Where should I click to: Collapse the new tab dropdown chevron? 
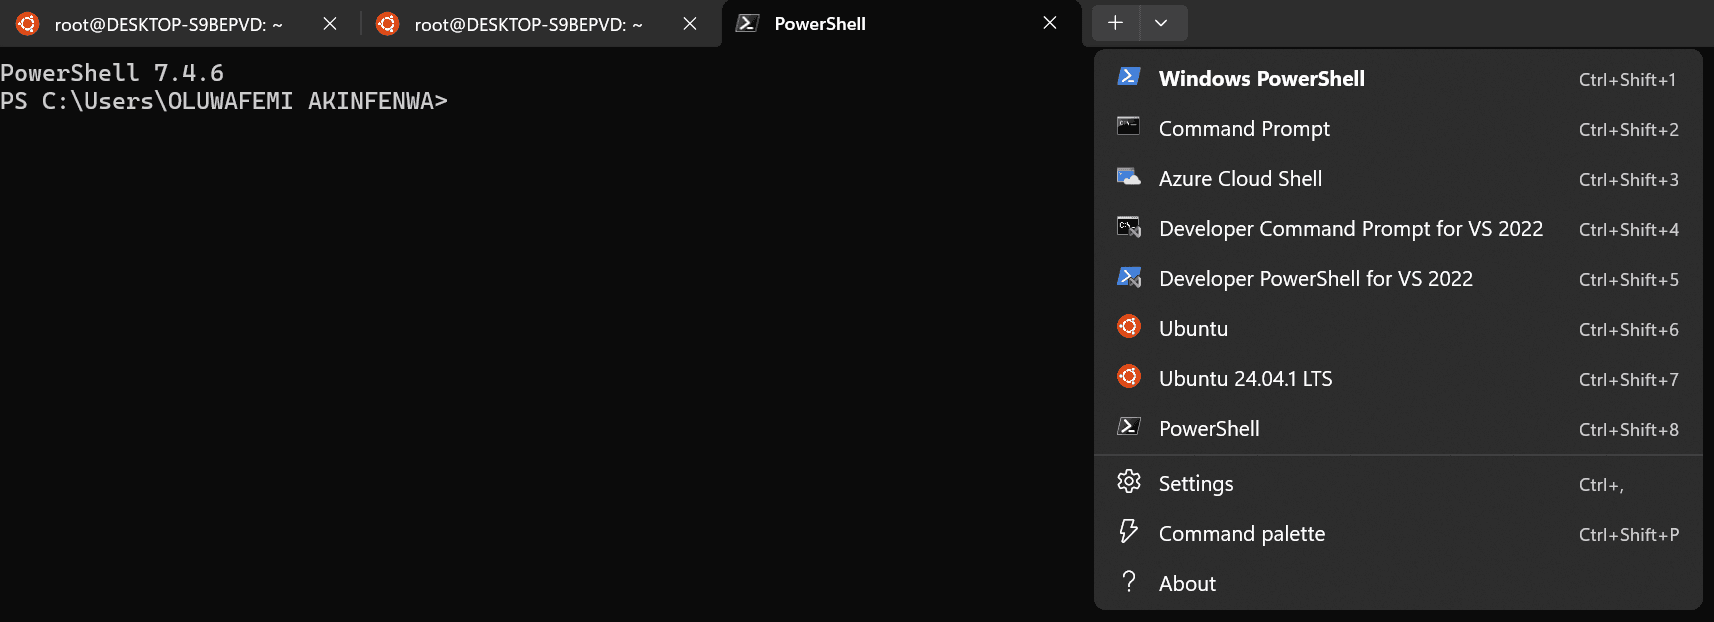[1161, 23]
